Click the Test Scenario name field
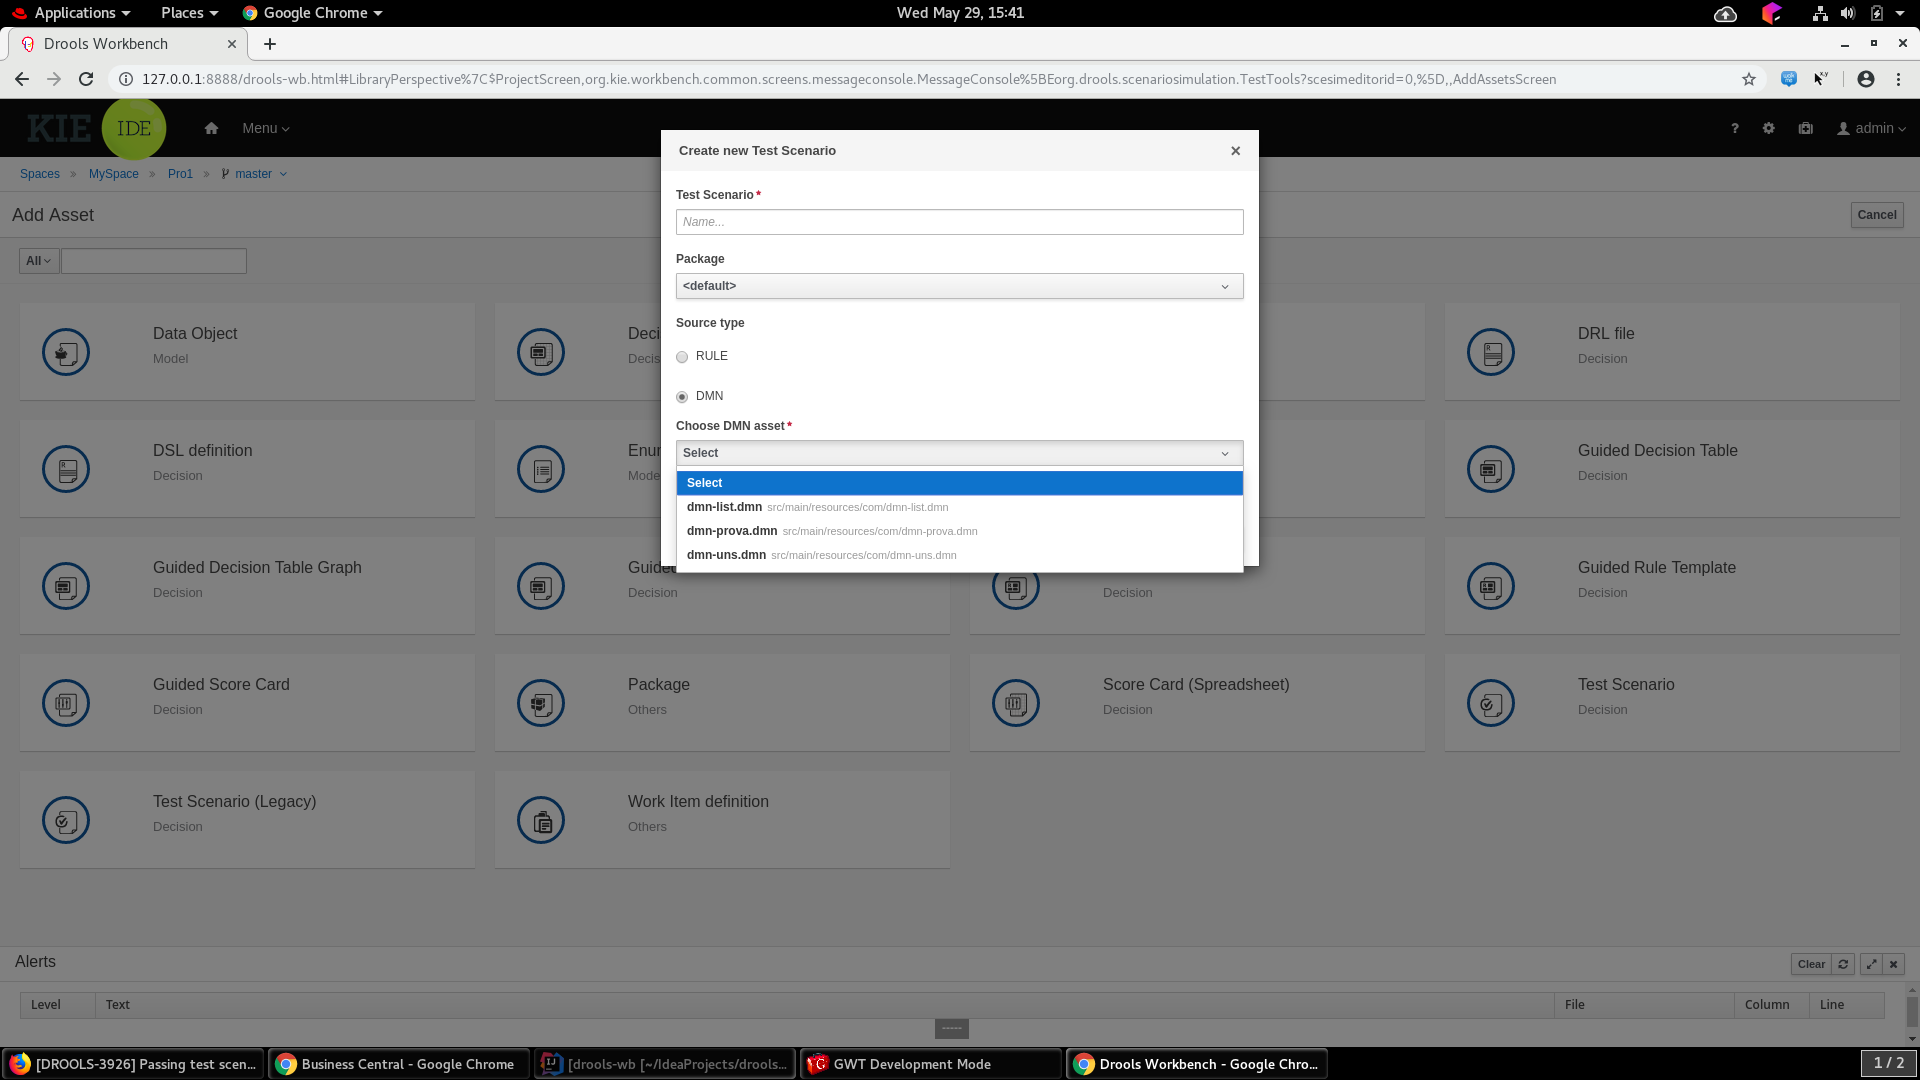 (x=959, y=222)
